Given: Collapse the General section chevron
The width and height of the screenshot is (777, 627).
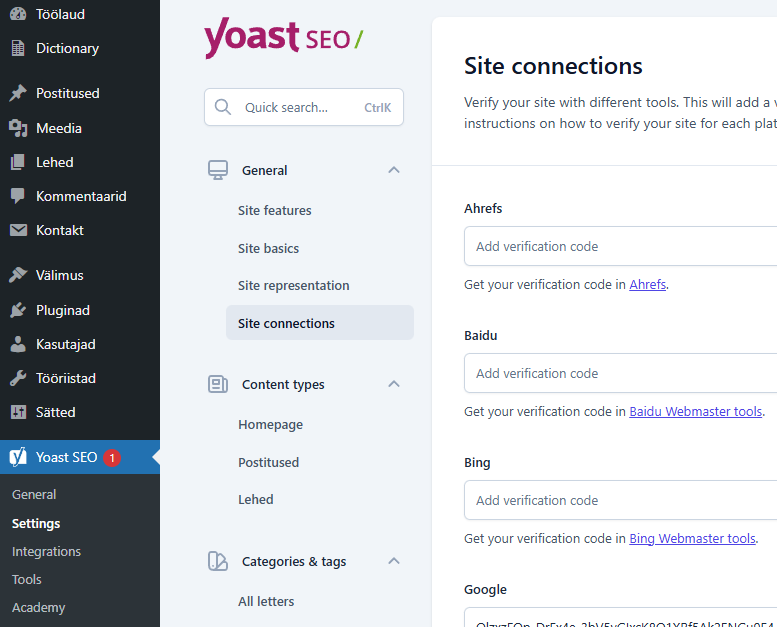Looking at the screenshot, I should click(394, 170).
